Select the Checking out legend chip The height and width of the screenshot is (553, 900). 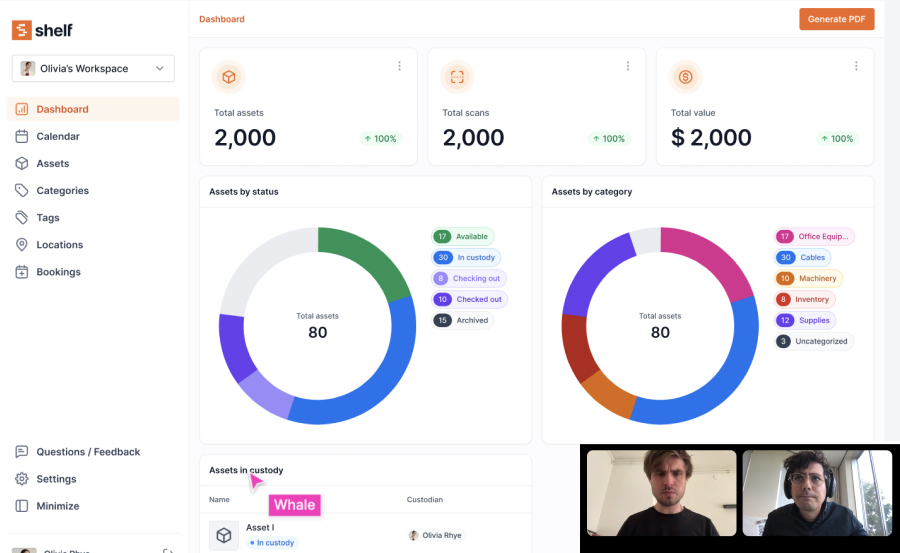[x=469, y=278]
